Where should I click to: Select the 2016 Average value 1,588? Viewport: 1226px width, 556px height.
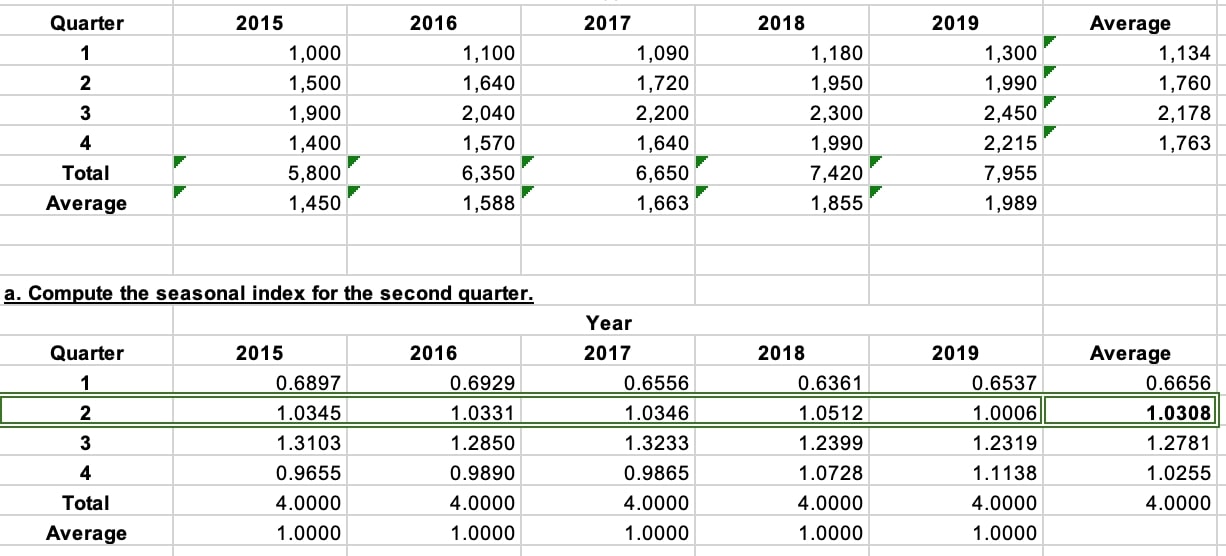coord(435,203)
